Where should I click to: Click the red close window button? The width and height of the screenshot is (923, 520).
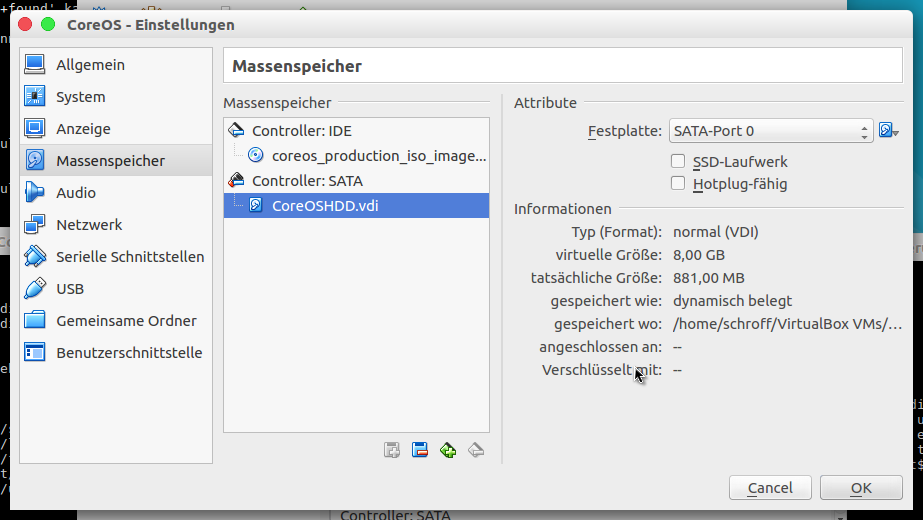click(25, 24)
